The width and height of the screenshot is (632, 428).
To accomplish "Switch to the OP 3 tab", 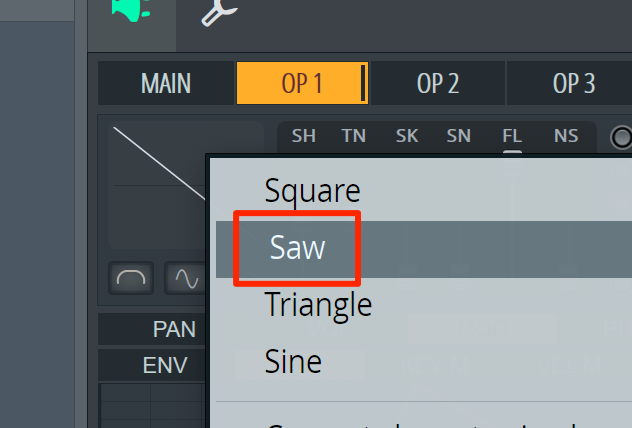I will click(x=573, y=83).
